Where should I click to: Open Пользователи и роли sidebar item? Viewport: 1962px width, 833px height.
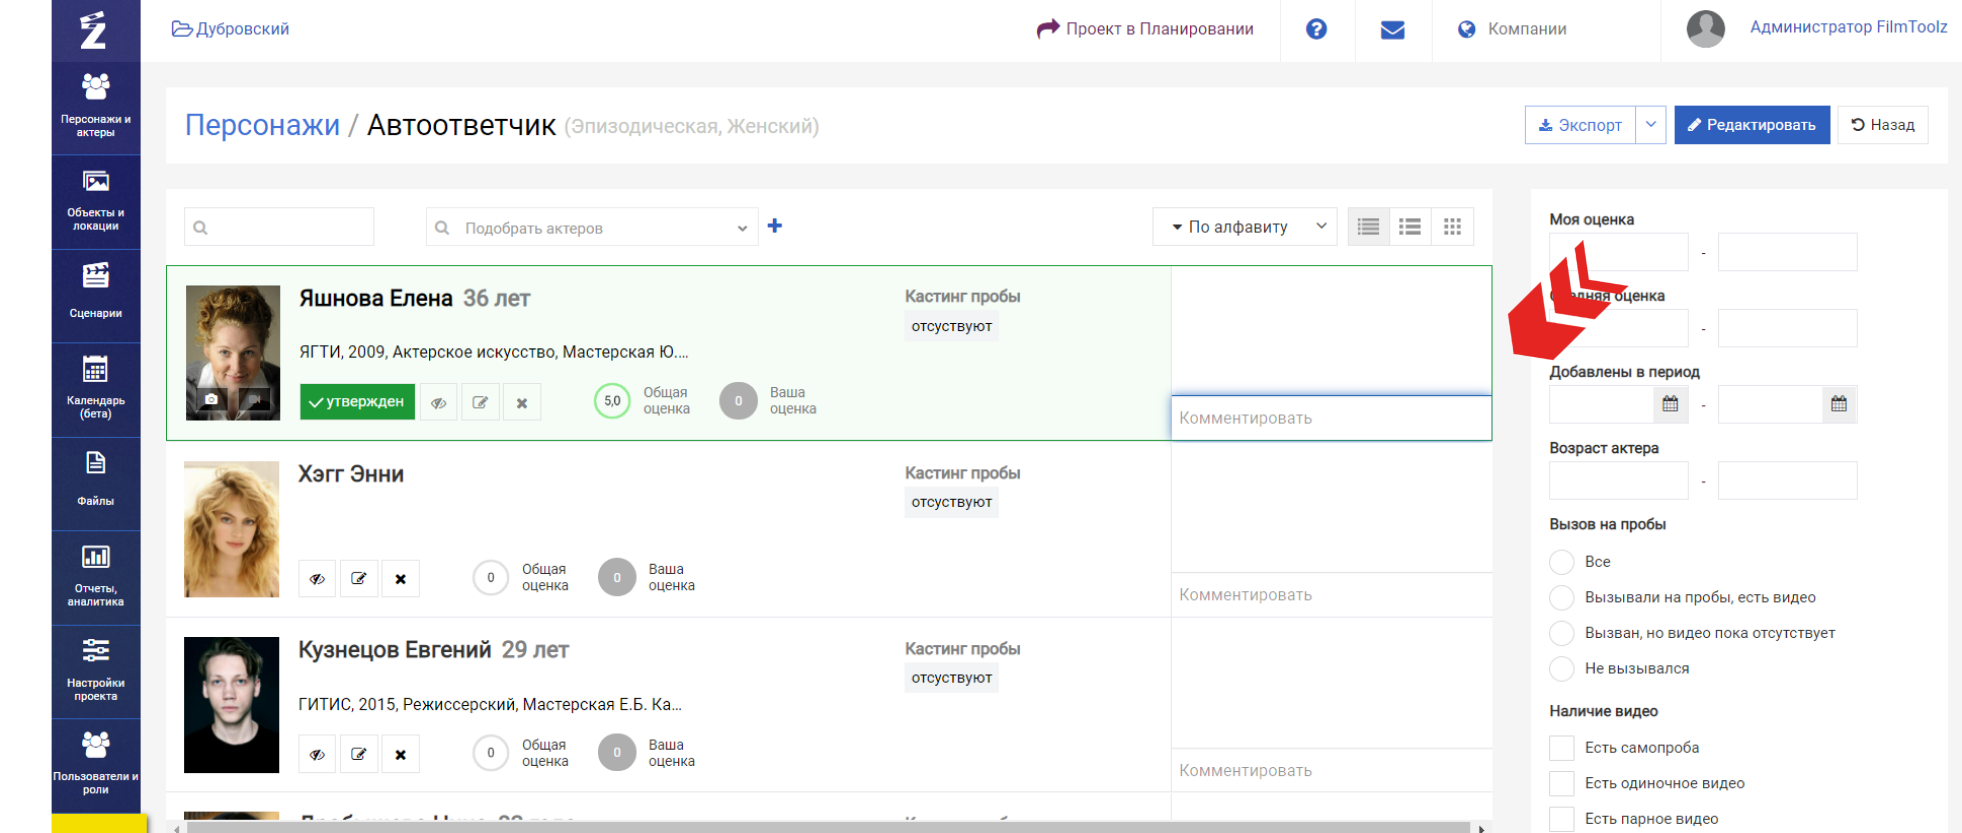click(96, 764)
